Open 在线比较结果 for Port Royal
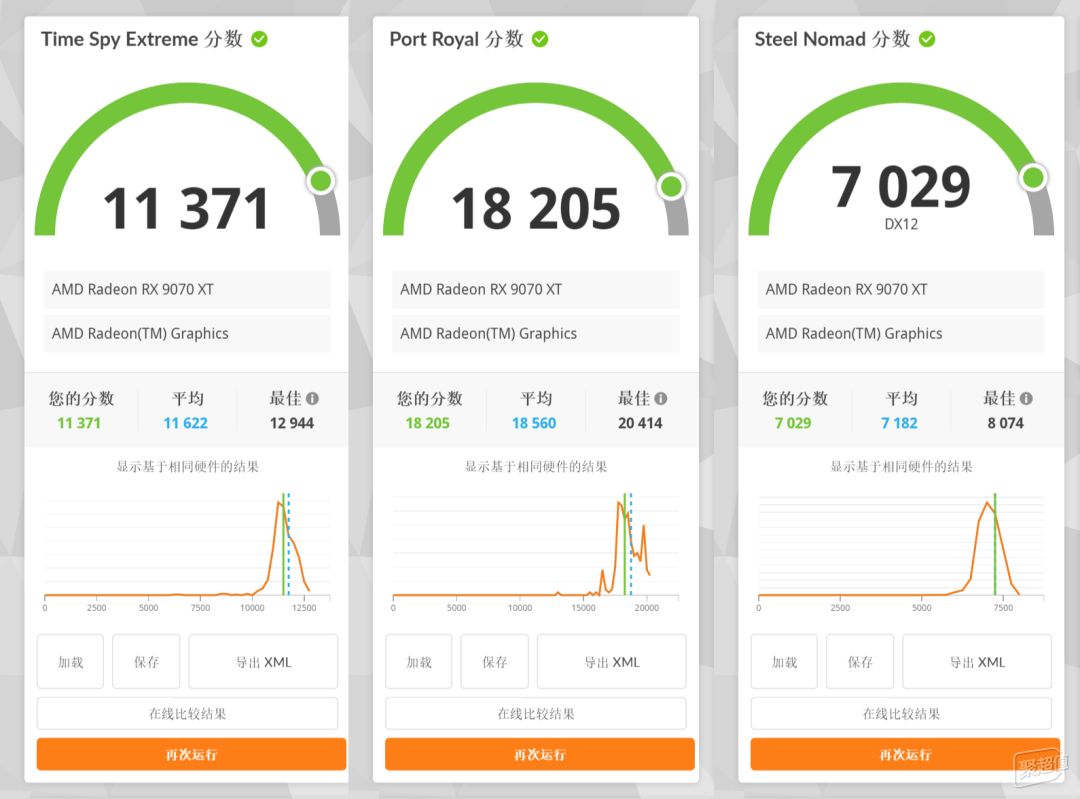 (536, 714)
